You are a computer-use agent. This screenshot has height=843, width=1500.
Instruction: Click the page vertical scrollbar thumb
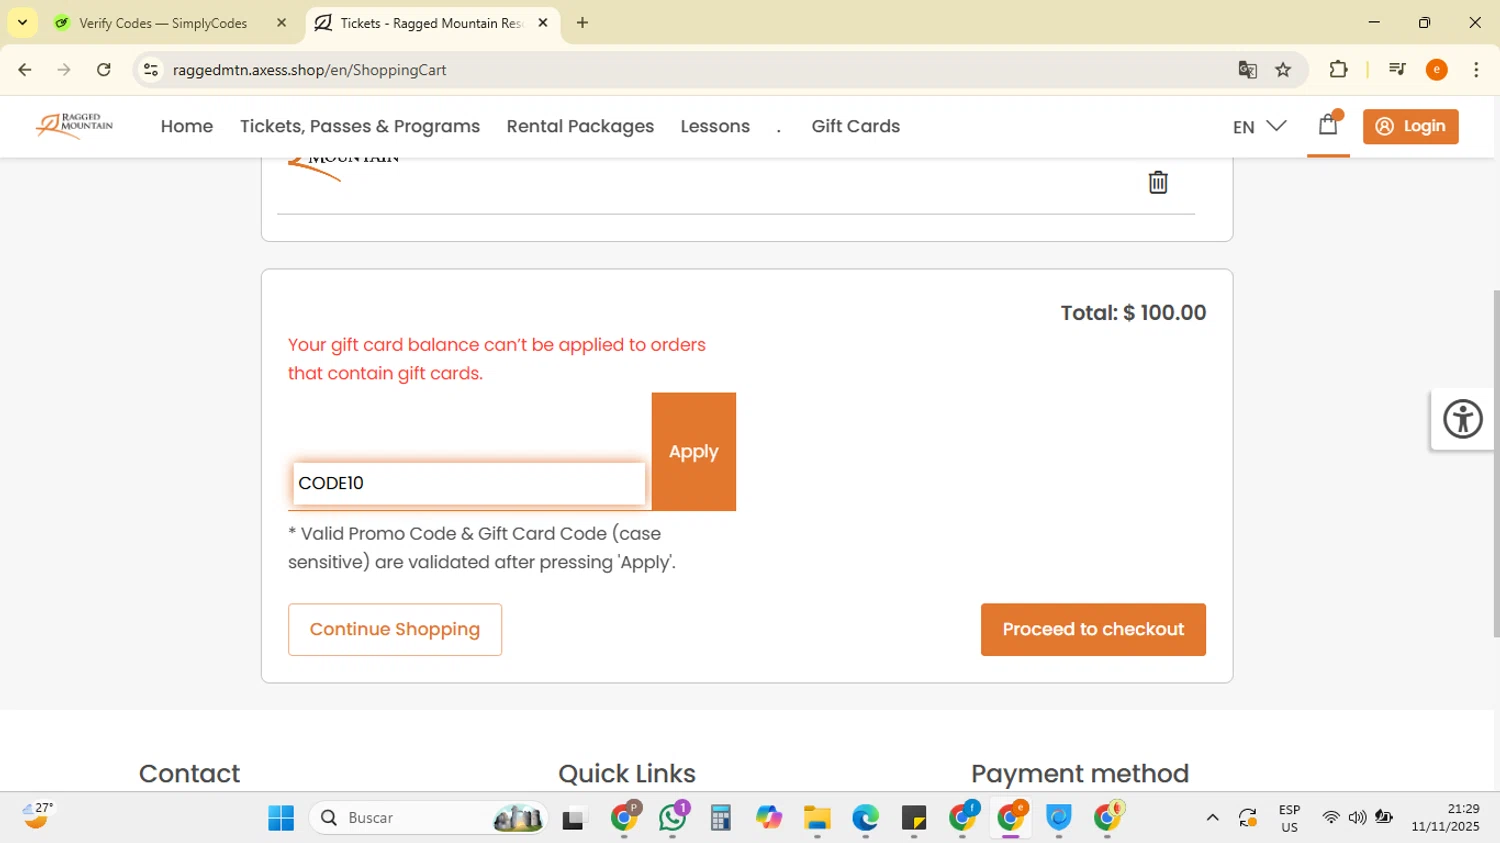pos(1496,463)
